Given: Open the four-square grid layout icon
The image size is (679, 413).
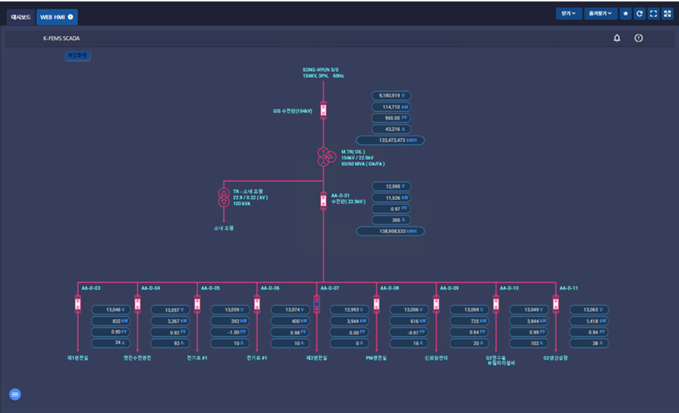Looking at the screenshot, I should 667,14.
